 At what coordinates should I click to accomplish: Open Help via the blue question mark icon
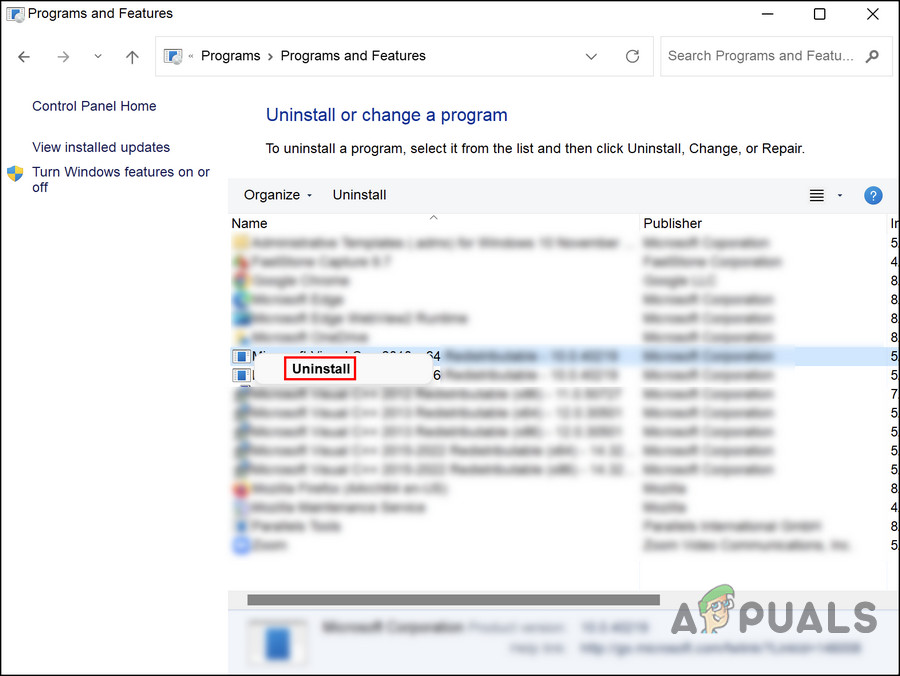pyautogui.click(x=873, y=195)
